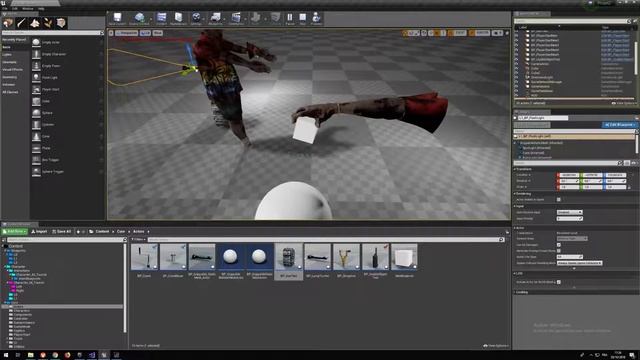Open the Spawn Collision Handling Method dropdown
This screenshot has height=360, width=640.
click(x=579, y=263)
